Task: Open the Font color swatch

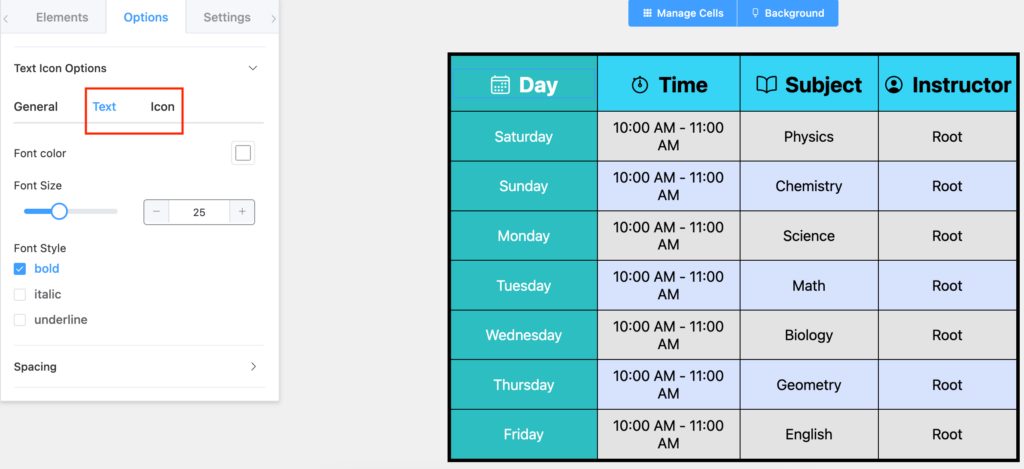Action: pos(243,153)
